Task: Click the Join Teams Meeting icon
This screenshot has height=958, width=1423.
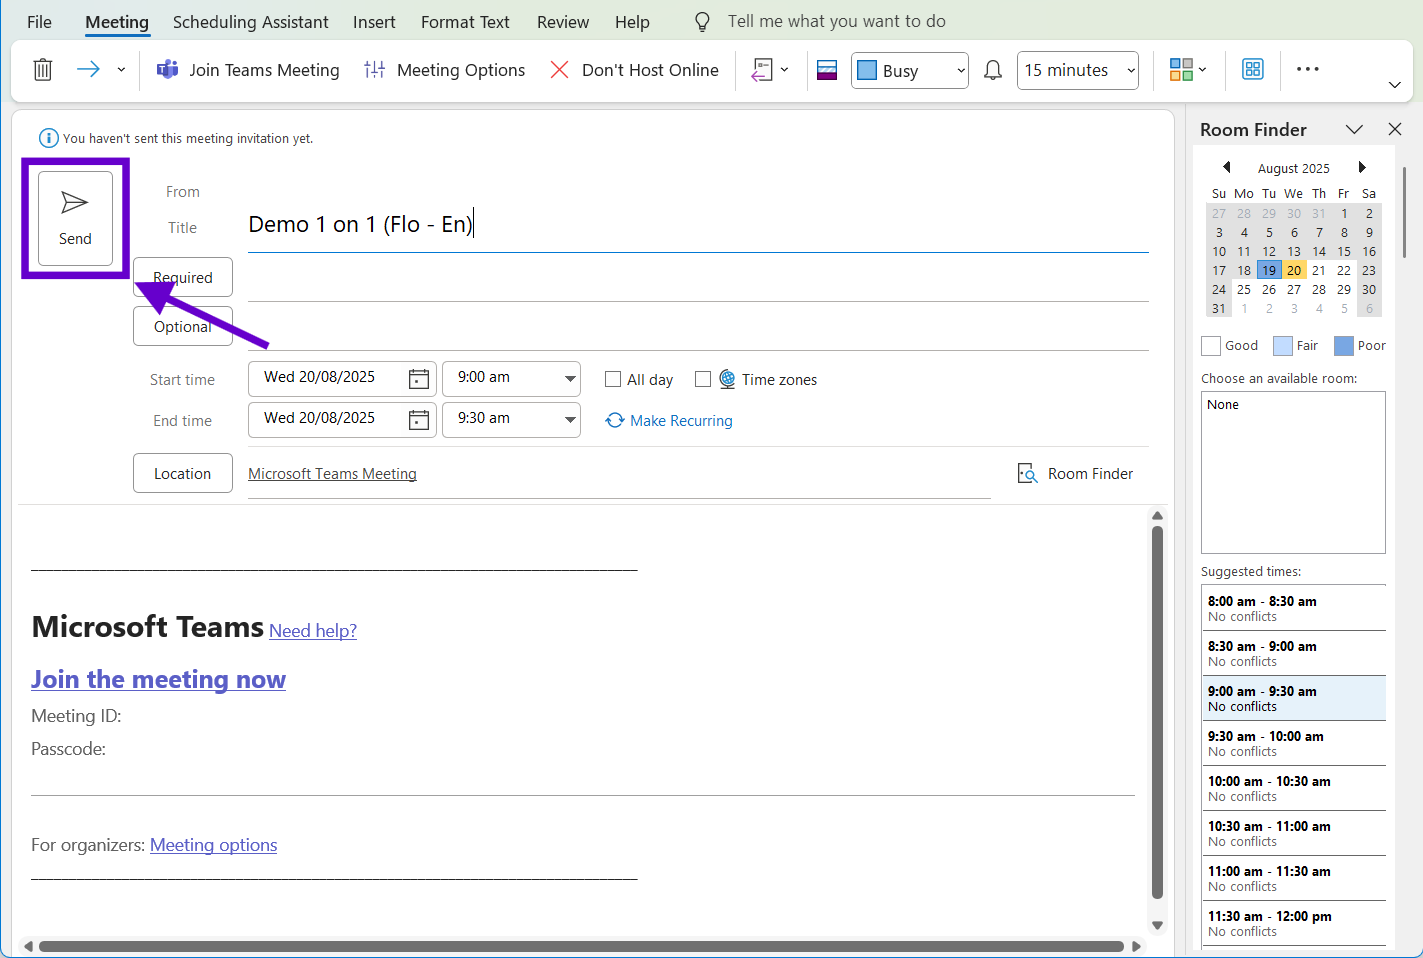Action: pyautogui.click(x=168, y=69)
